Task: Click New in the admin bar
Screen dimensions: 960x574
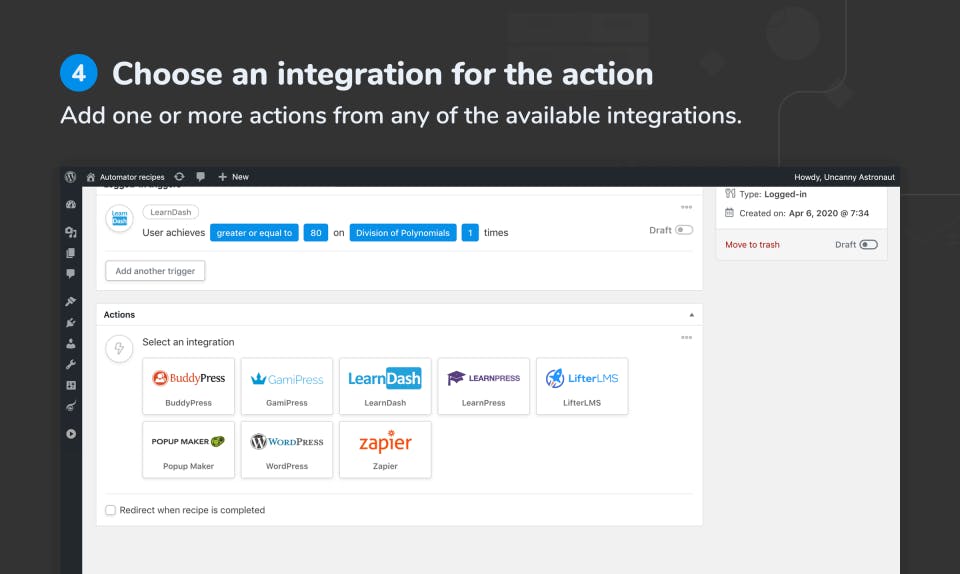Action: [233, 177]
